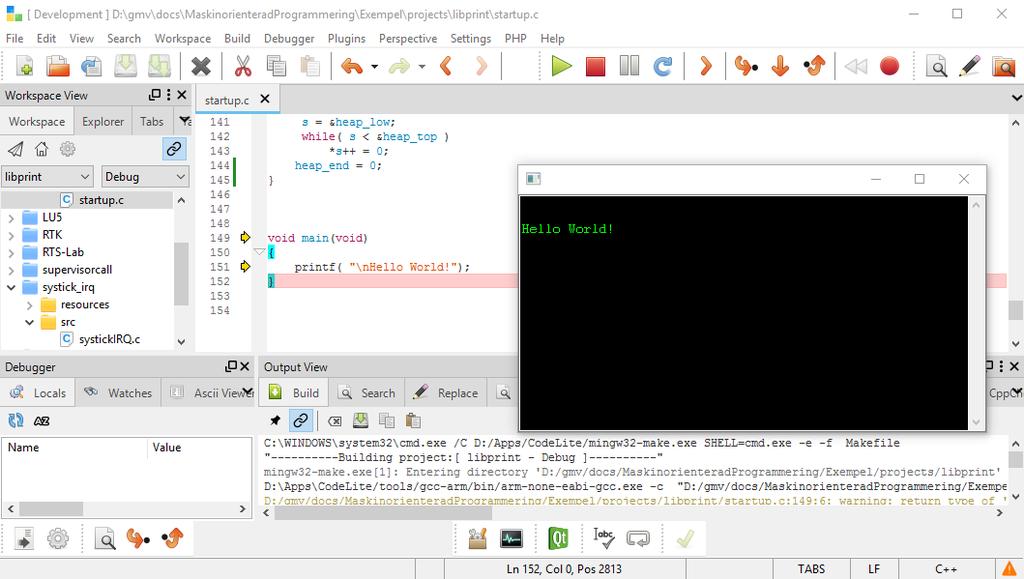This screenshot has height=579, width=1024.
Task: Toggle breakpoint marker at line 151
Action: 245,266
